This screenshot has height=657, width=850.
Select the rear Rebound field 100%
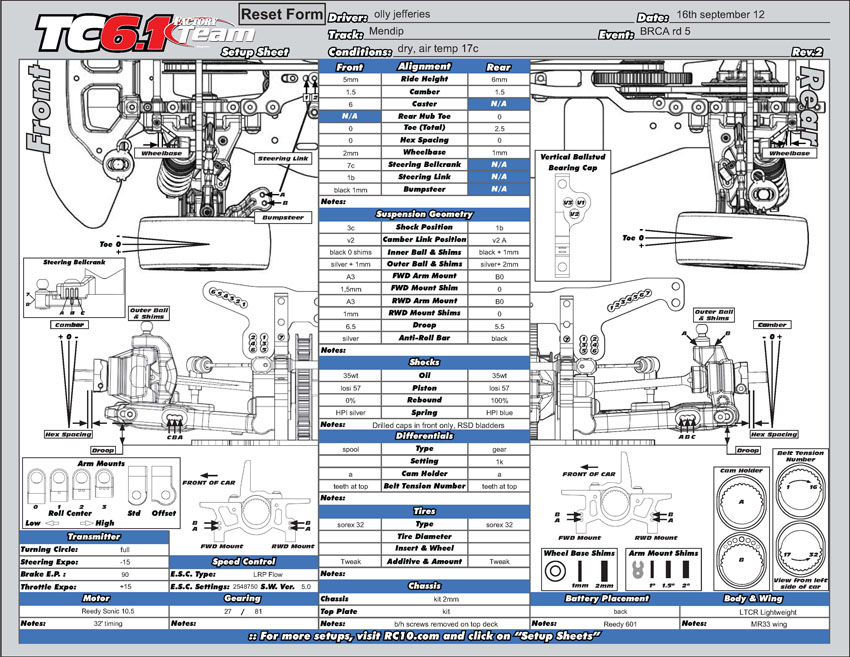[x=499, y=401]
